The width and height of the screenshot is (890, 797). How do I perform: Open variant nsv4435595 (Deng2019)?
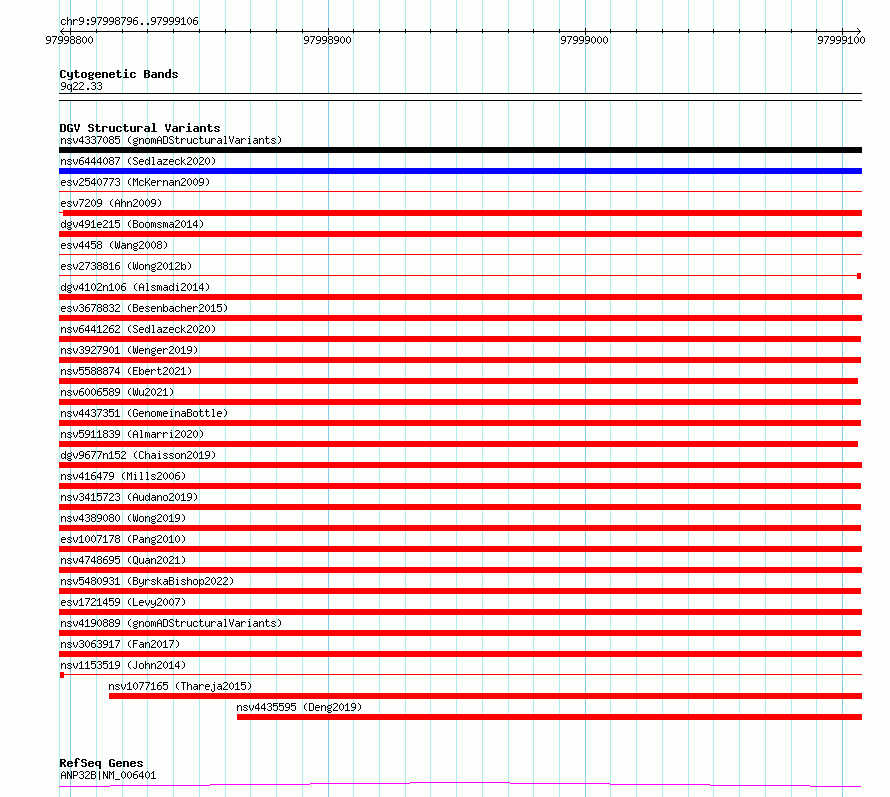pyautogui.click(x=299, y=707)
